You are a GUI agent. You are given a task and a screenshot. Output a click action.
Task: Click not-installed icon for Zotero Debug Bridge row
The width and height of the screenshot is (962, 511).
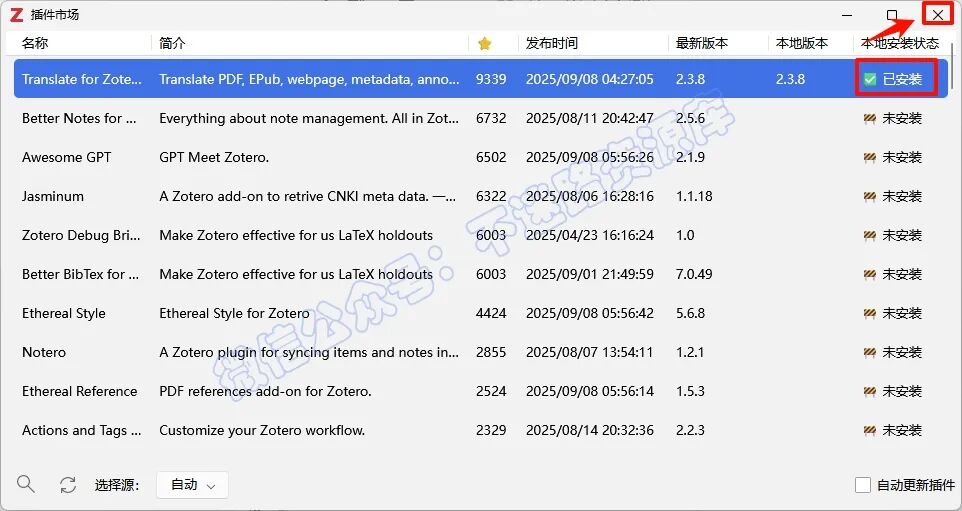869,236
